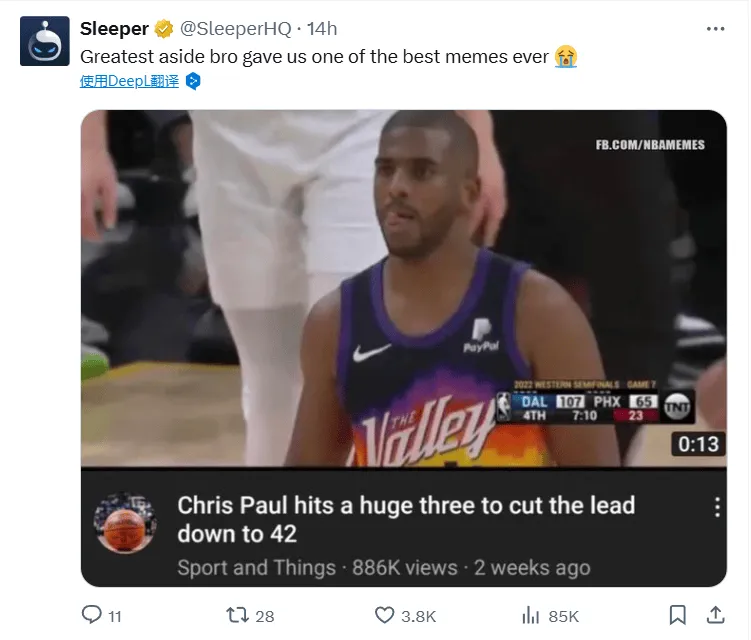This screenshot has height=640, width=751.
Task: Click the gold verified badge beside Sleeper
Action: tap(164, 29)
